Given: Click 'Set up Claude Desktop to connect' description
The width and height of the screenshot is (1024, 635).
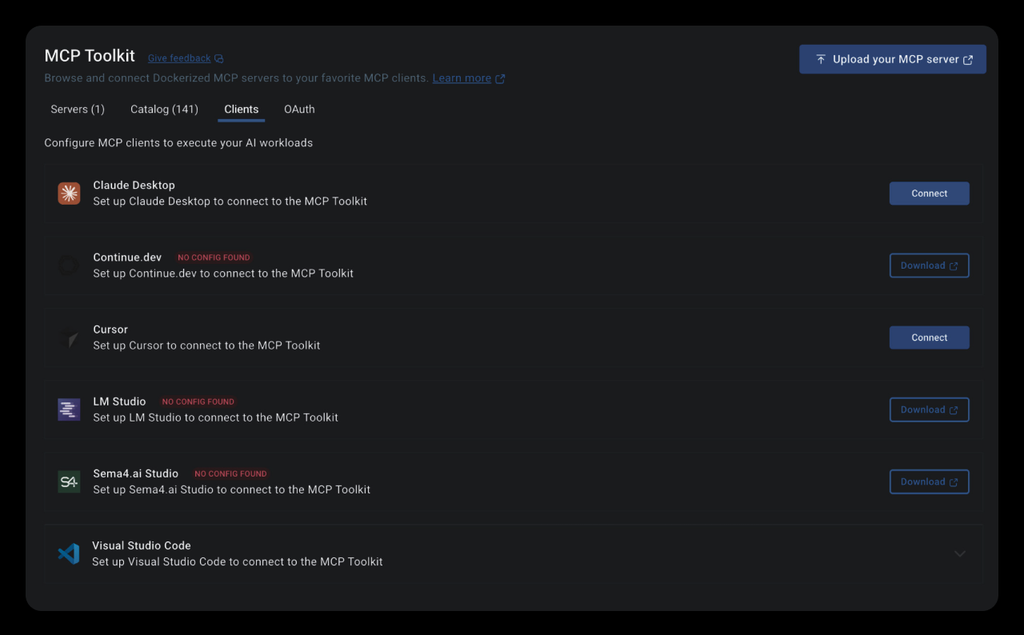Looking at the screenshot, I should pyautogui.click(x=230, y=201).
